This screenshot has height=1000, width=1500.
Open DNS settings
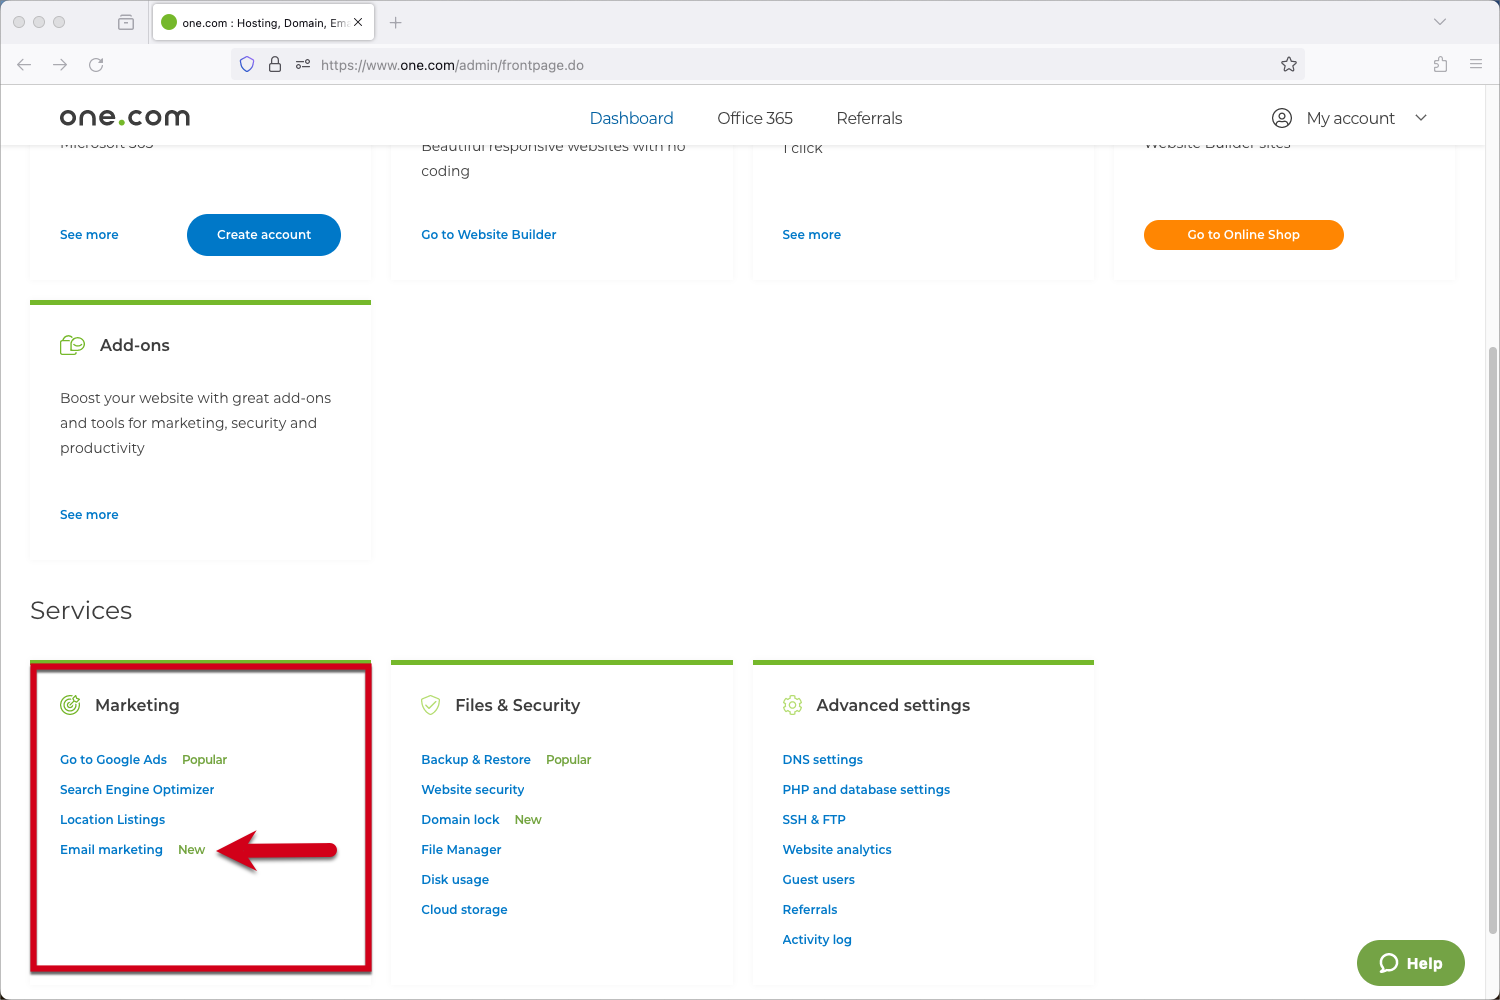point(822,759)
